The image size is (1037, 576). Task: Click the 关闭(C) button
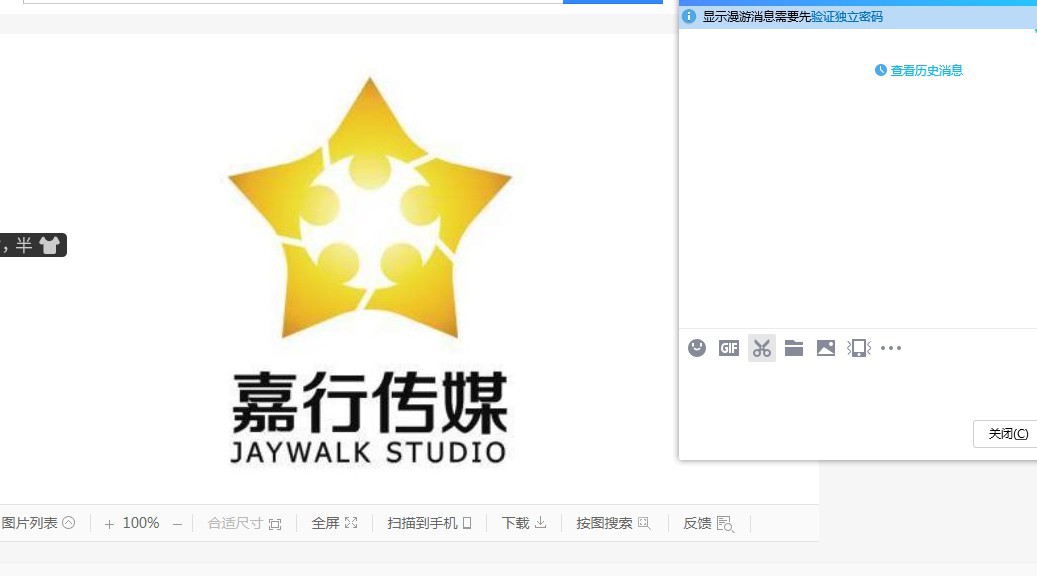tap(1007, 434)
